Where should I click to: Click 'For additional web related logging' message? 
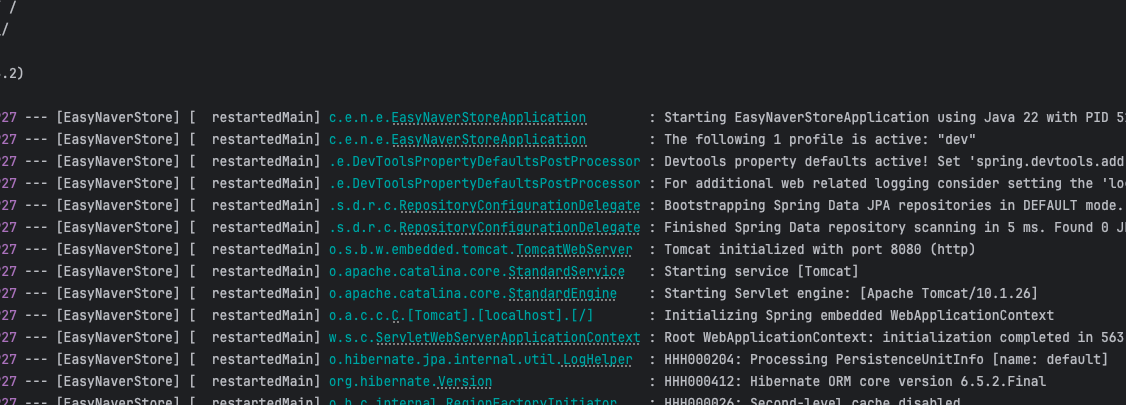click(895, 184)
